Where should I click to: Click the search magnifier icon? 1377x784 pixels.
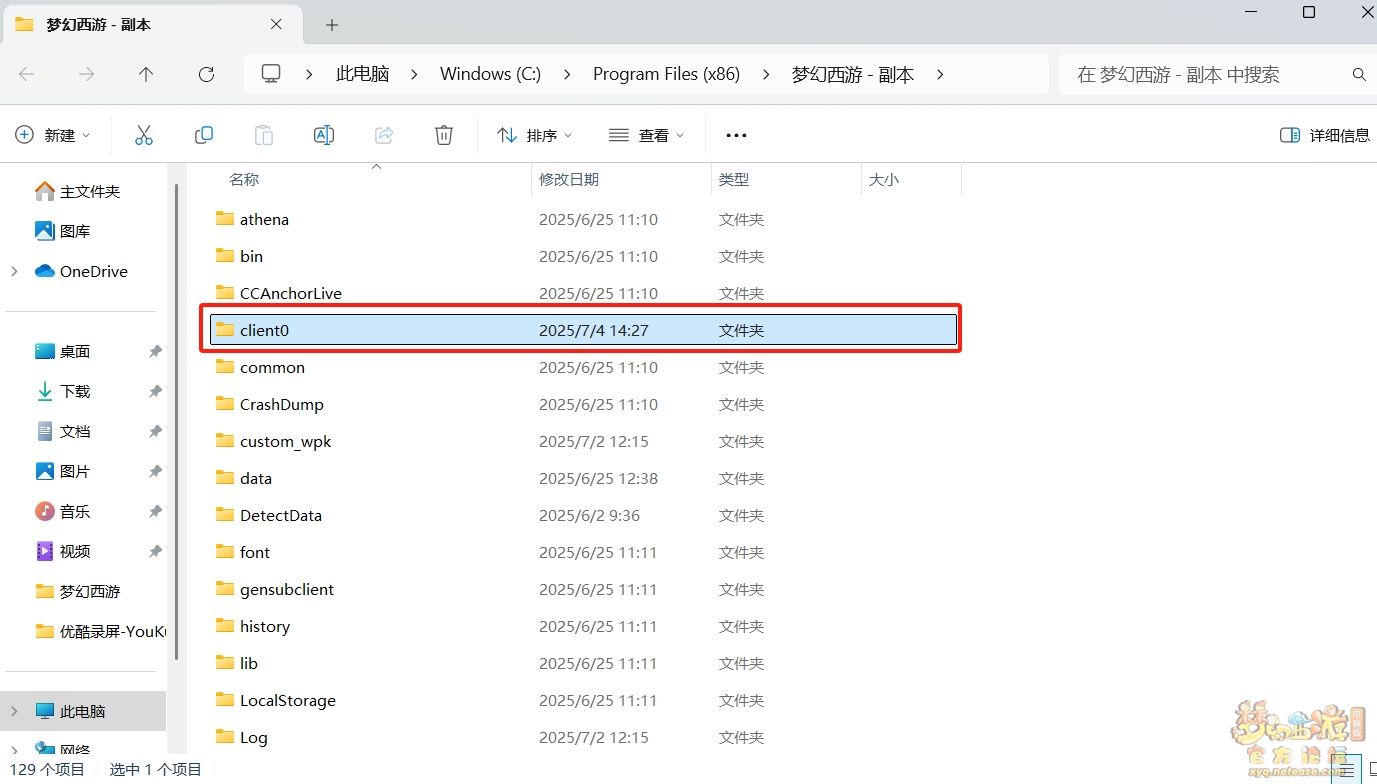(1359, 74)
